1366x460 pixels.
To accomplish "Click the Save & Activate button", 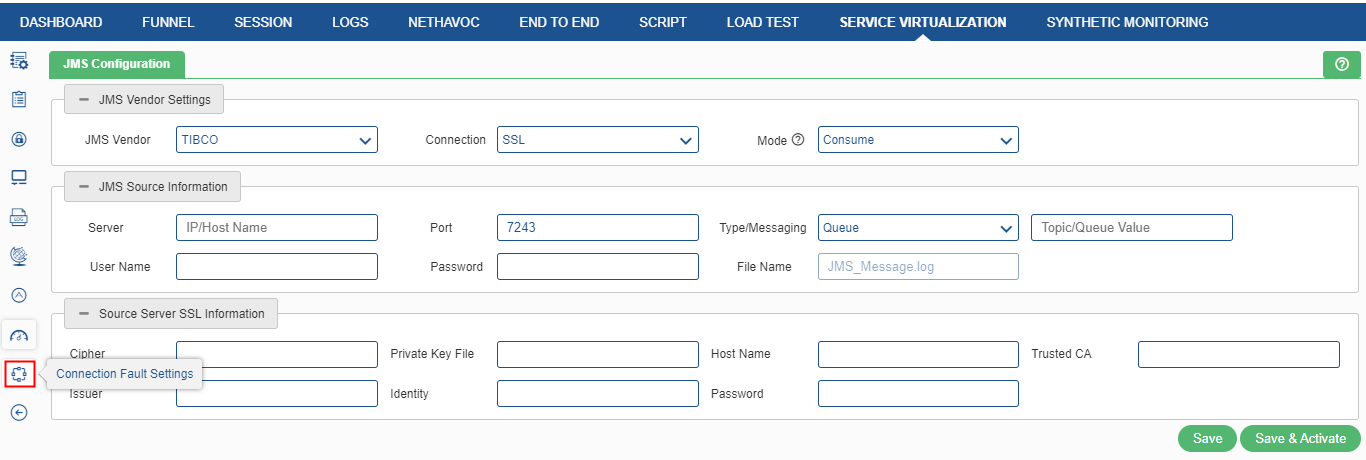I will click(x=1301, y=439).
